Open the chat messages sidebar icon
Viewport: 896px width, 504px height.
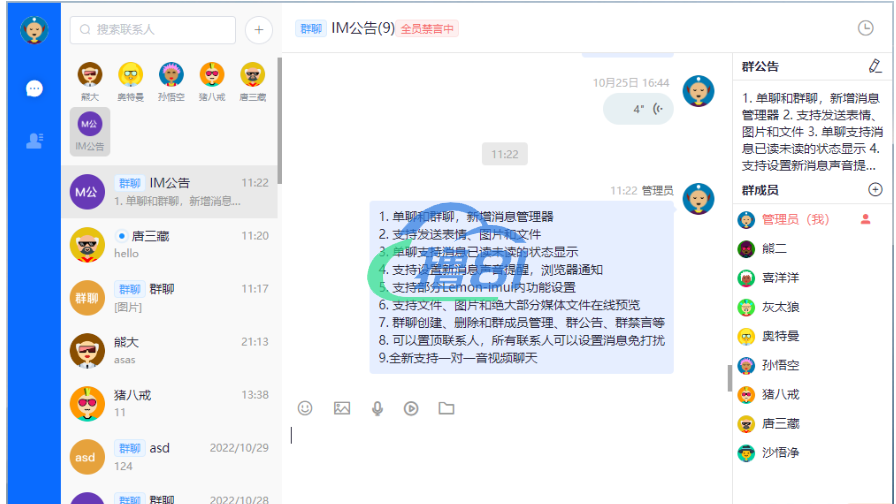click(x=35, y=89)
